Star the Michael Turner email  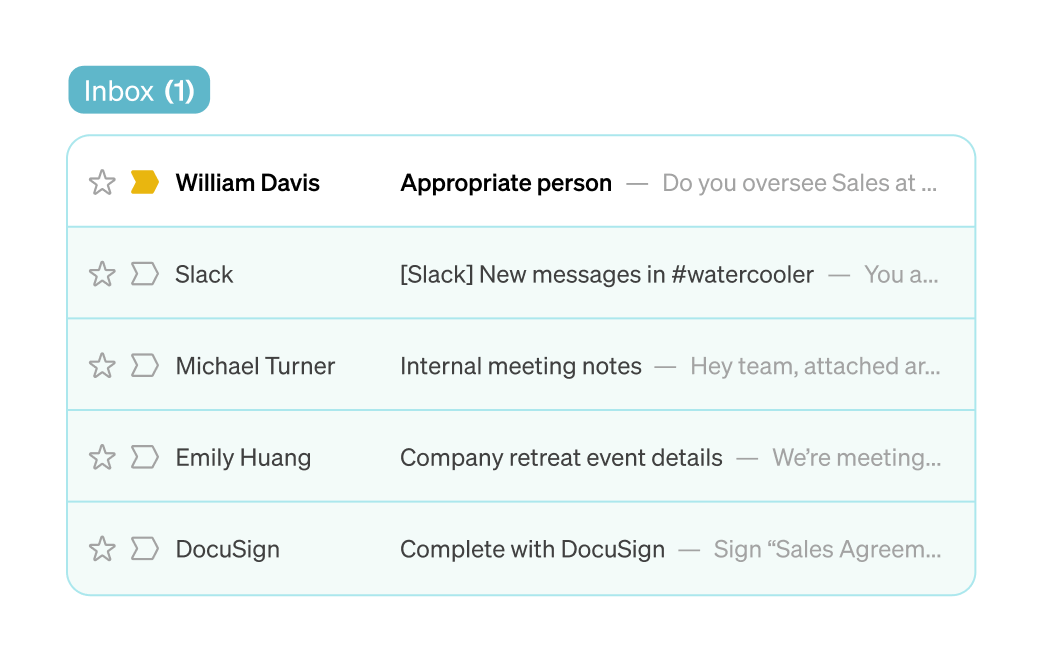pyautogui.click(x=102, y=366)
